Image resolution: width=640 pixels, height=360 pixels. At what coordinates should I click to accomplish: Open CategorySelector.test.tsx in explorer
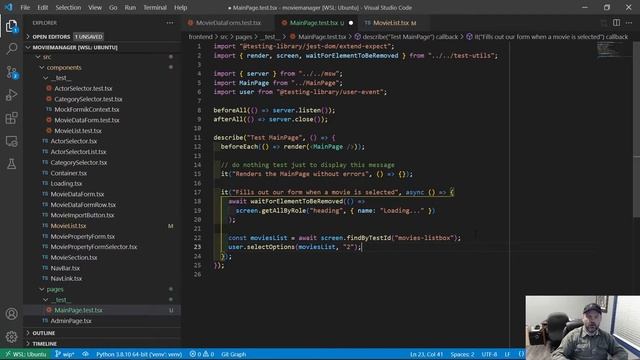pyautogui.click(x=88, y=99)
